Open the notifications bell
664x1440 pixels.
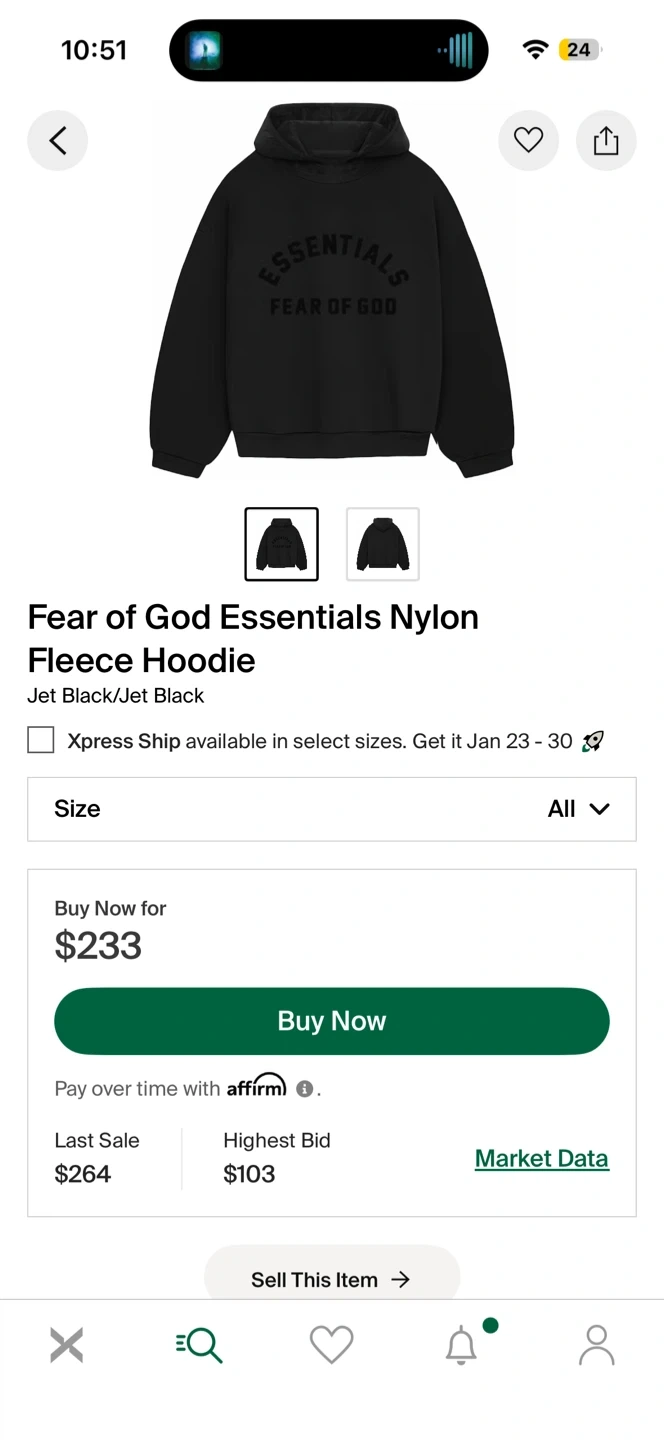[x=462, y=1346]
